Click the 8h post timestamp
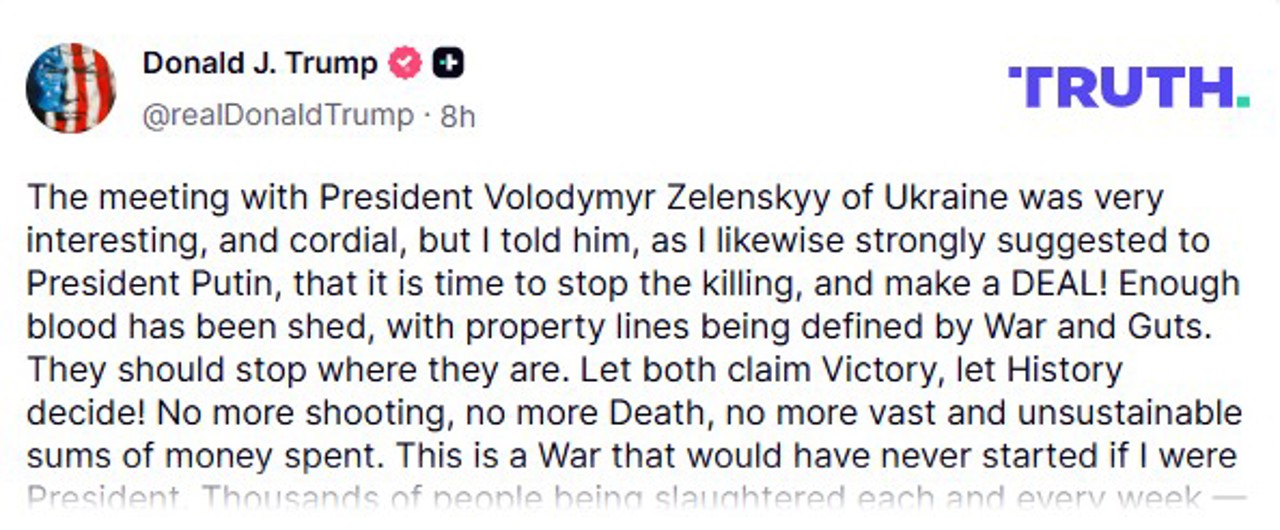This screenshot has width=1280, height=530. click(x=457, y=117)
